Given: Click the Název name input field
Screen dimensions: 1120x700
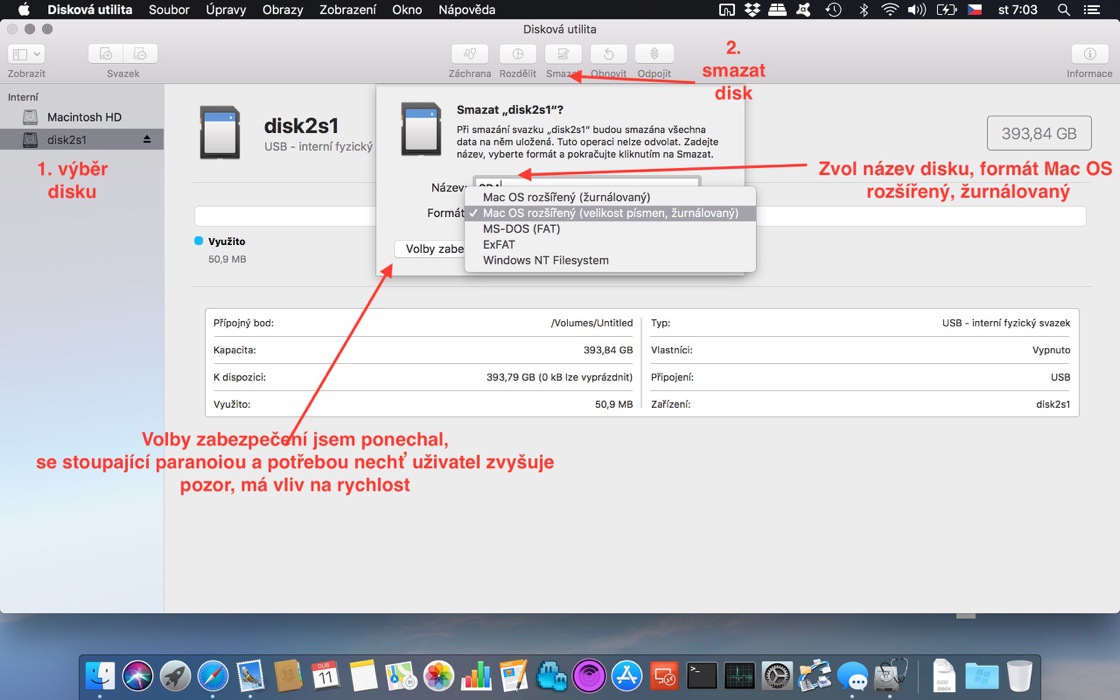Looking at the screenshot, I should pos(586,185).
